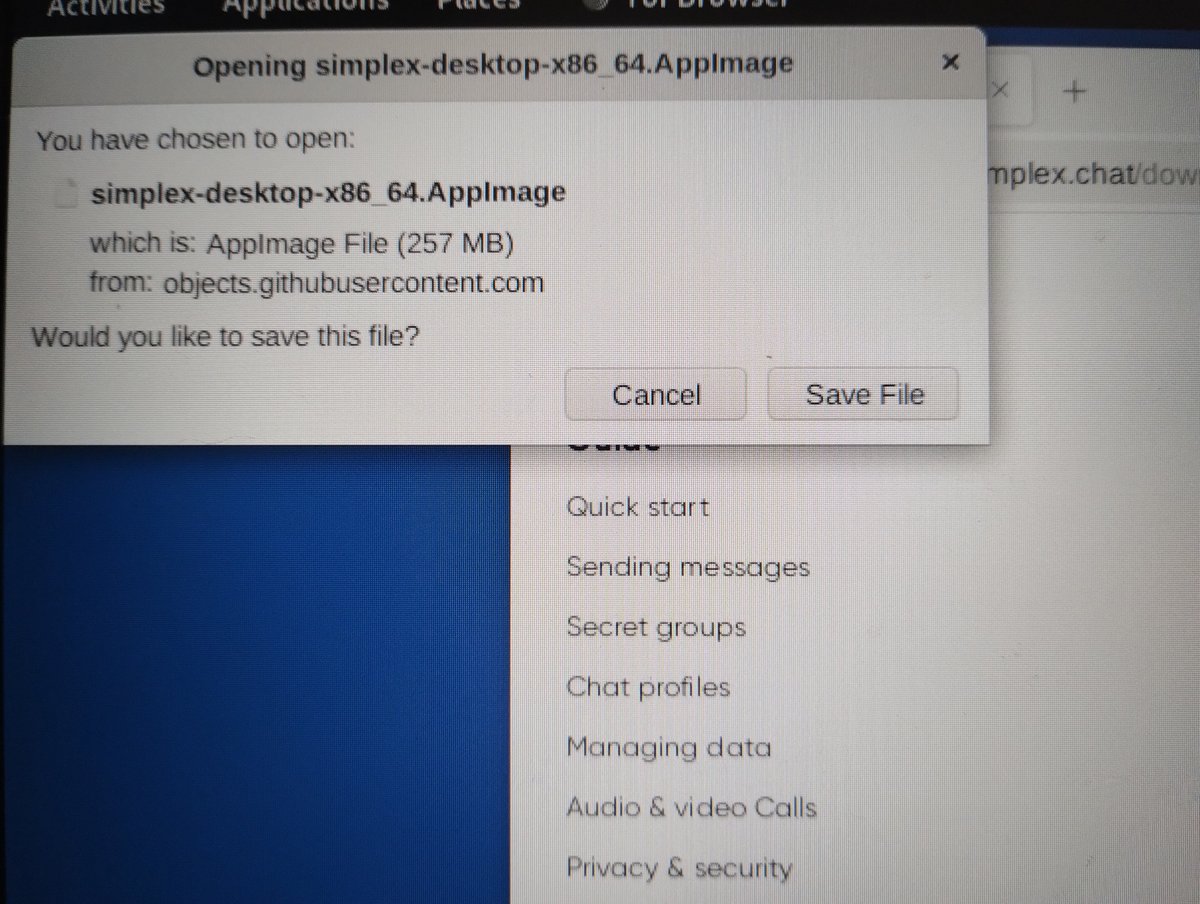The image size is (1200, 904).
Task: Go to Chat profiles guide page
Action: point(648,688)
